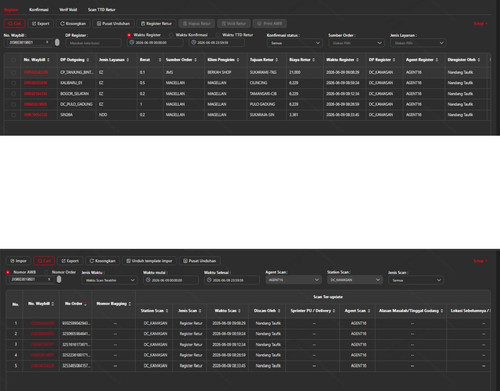500x391 pixels.
Task: Click Kosongkan in the Register tab toolbar
Action: [73, 24]
